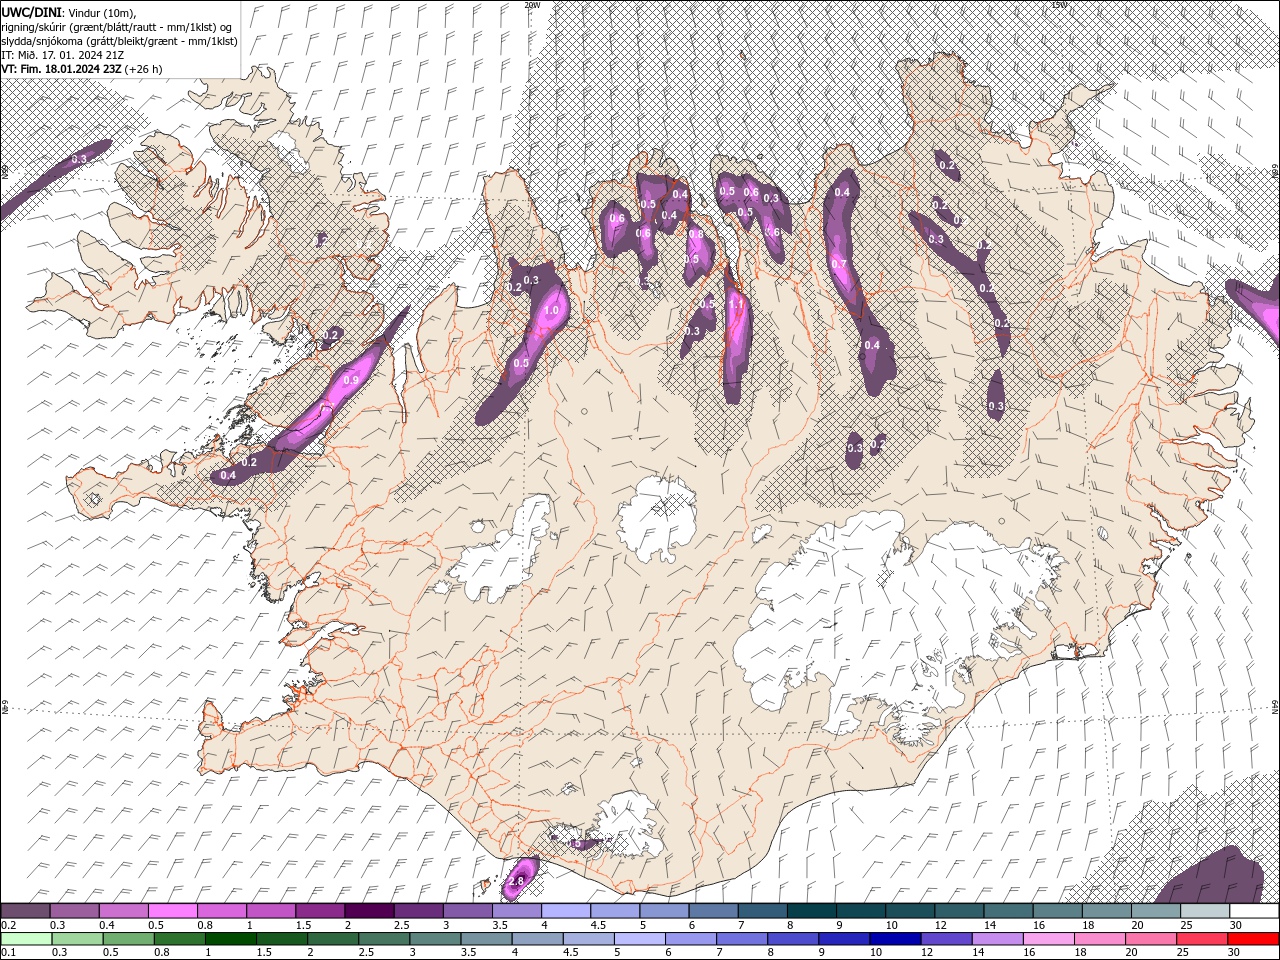Click the deep blue 10 mm rain legend swatch
The width and height of the screenshot is (1280, 960).
[x=895, y=939]
